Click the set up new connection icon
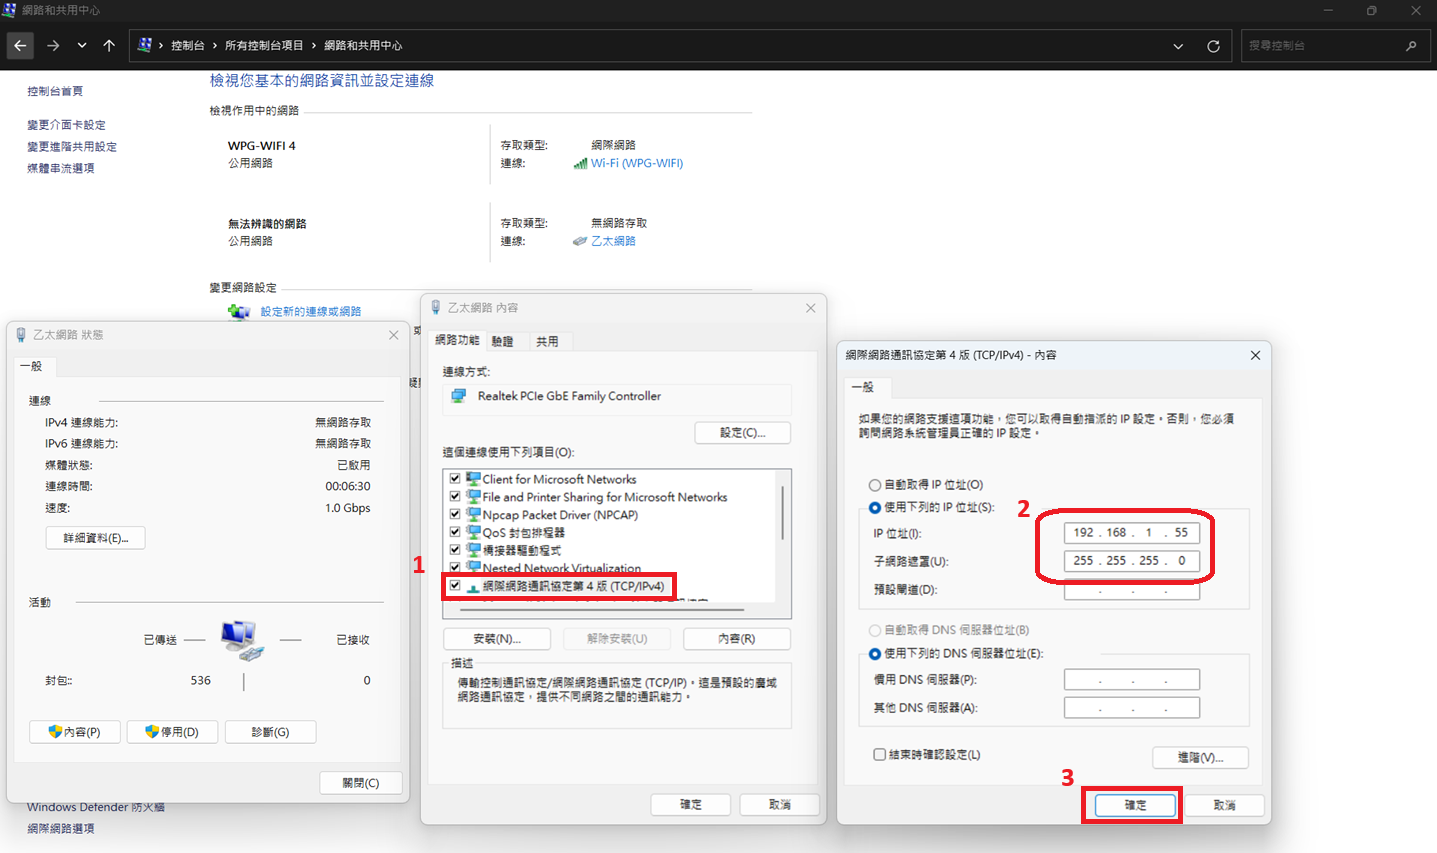This screenshot has width=1437, height=853. point(239,312)
